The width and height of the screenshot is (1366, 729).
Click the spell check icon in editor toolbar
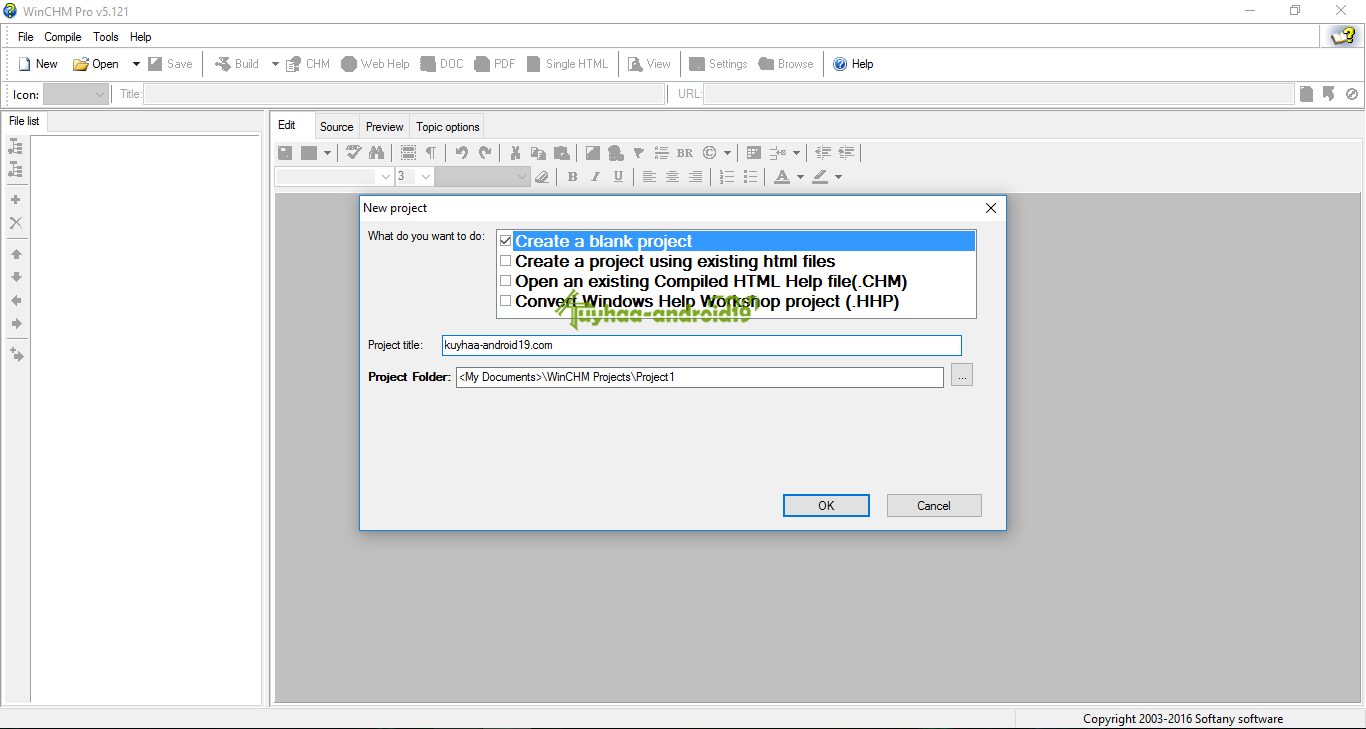pyautogui.click(x=354, y=153)
